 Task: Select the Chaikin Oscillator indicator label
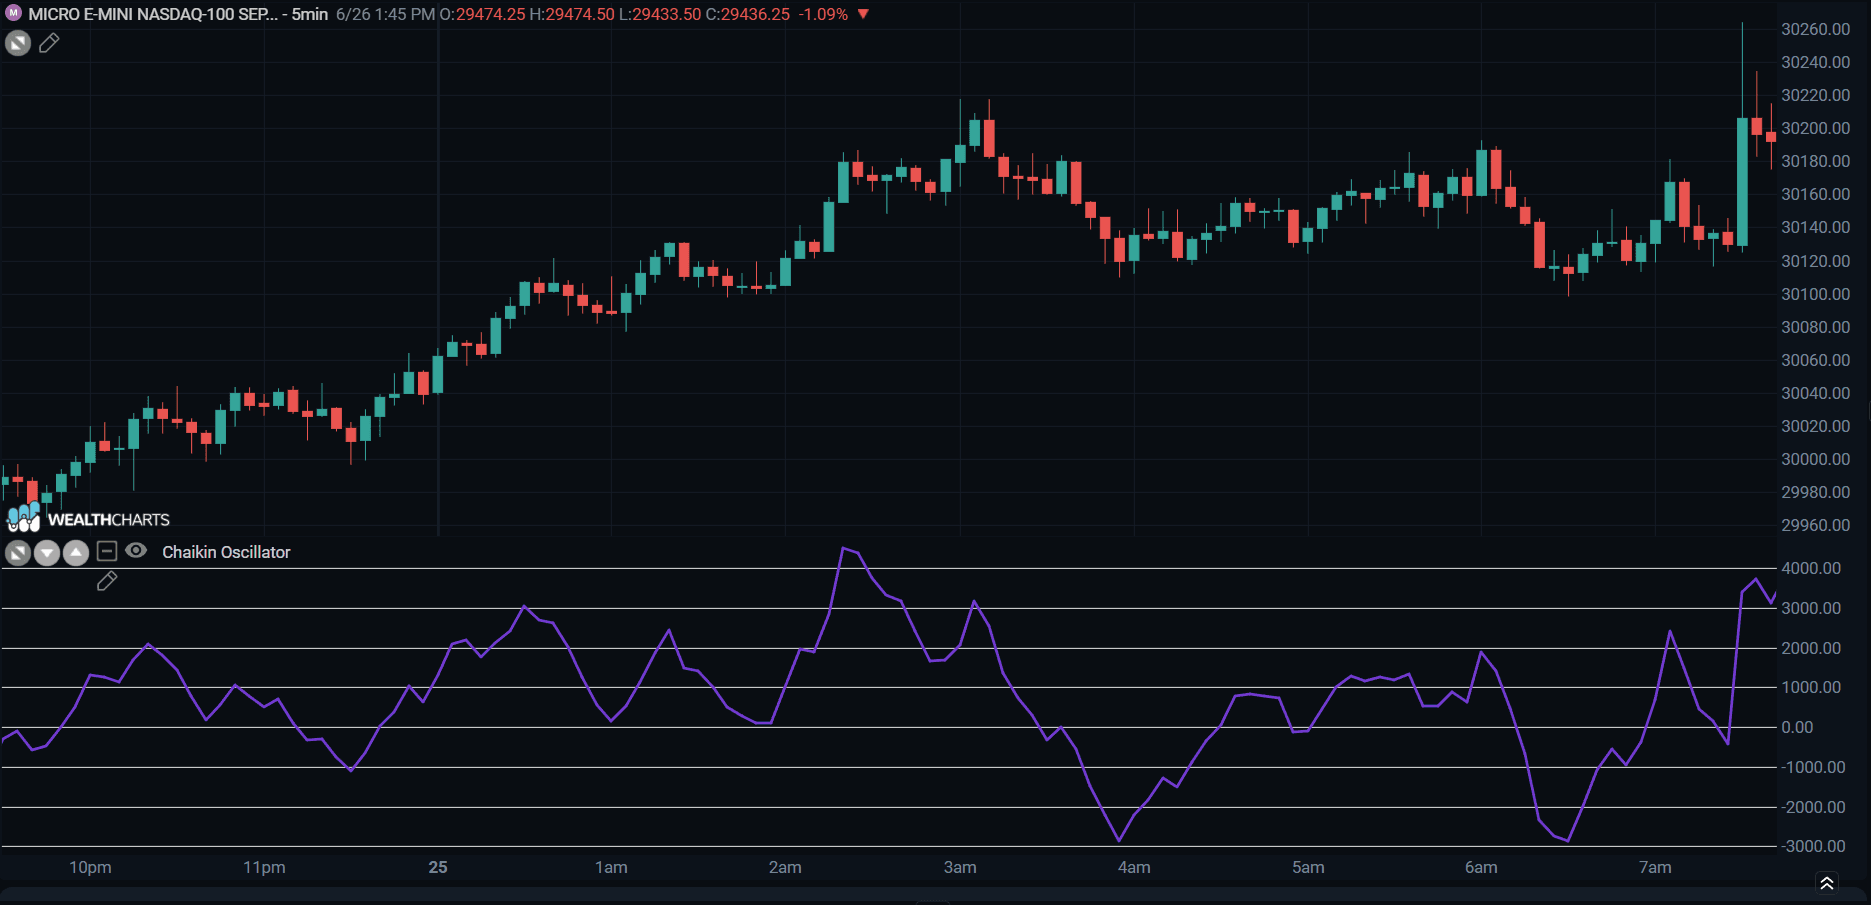pos(226,552)
